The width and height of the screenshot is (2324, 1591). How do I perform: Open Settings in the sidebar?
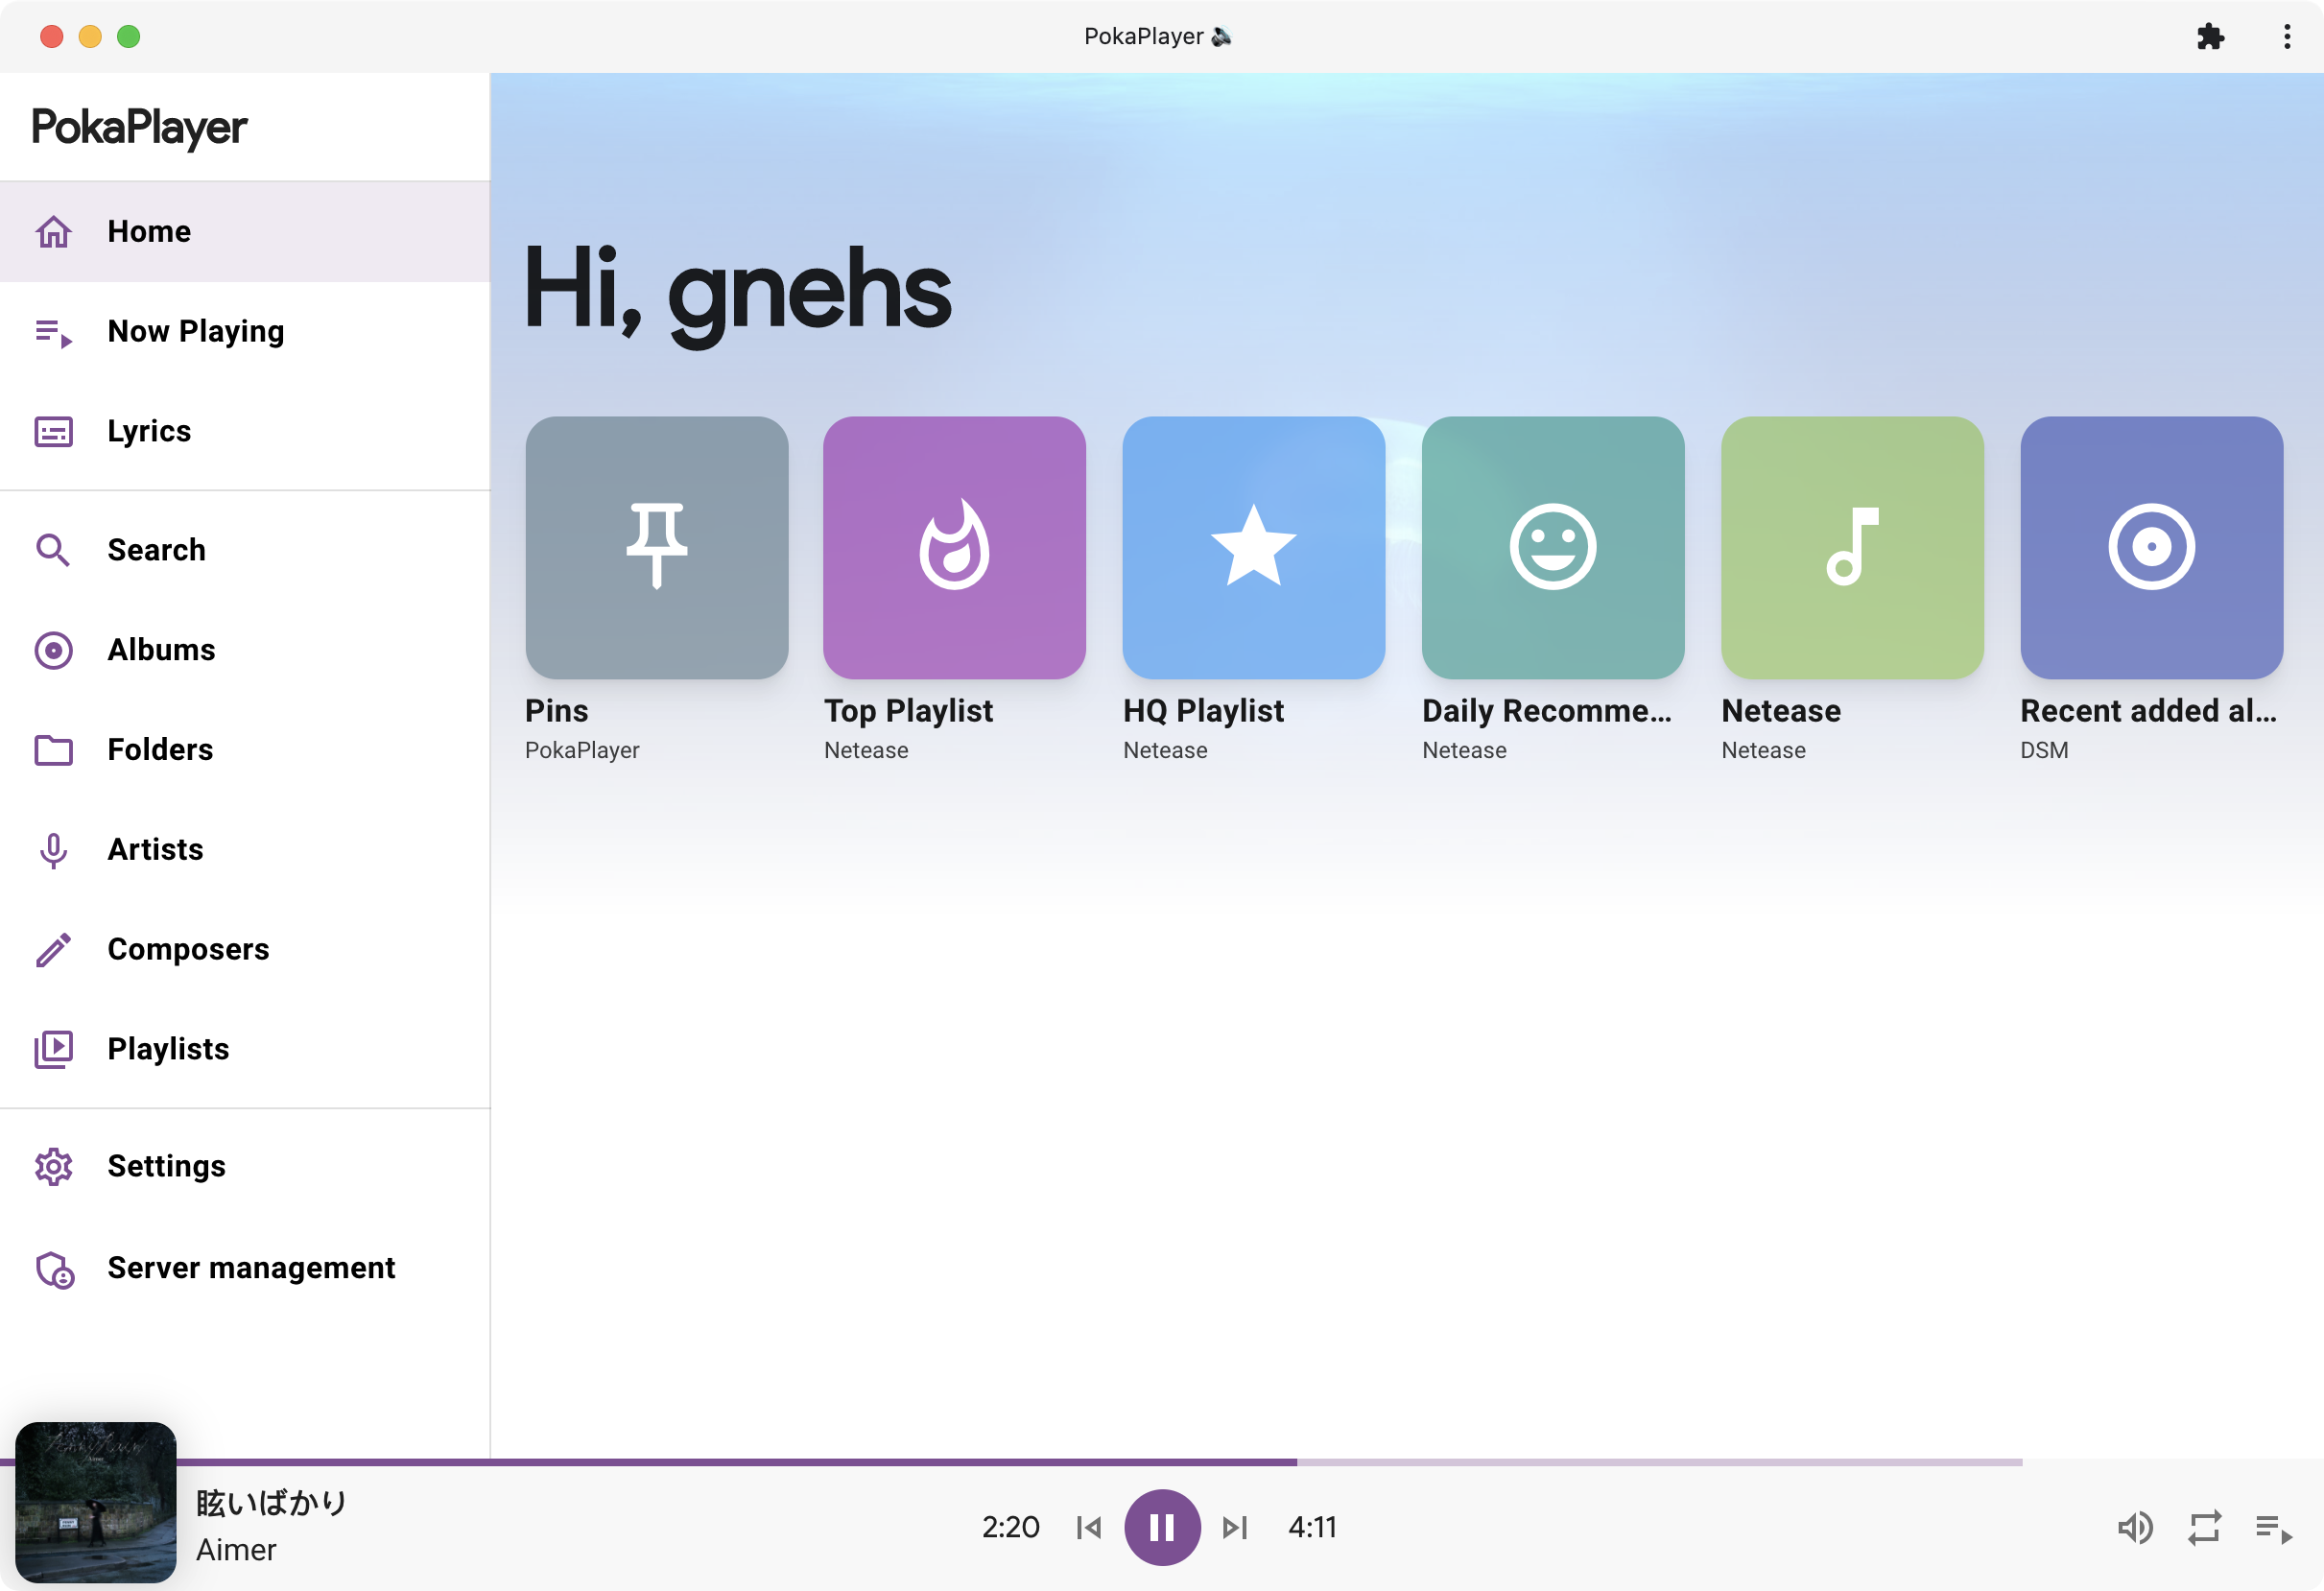tap(166, 1166)
